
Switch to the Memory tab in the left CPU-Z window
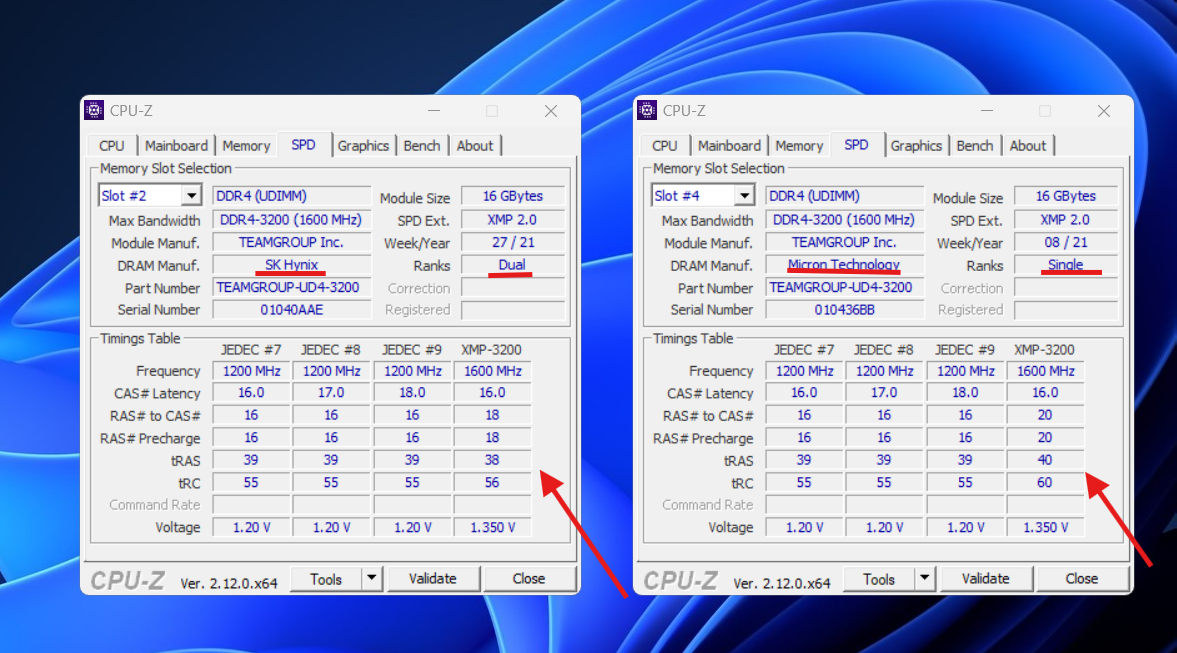click(x=246, y=146)
